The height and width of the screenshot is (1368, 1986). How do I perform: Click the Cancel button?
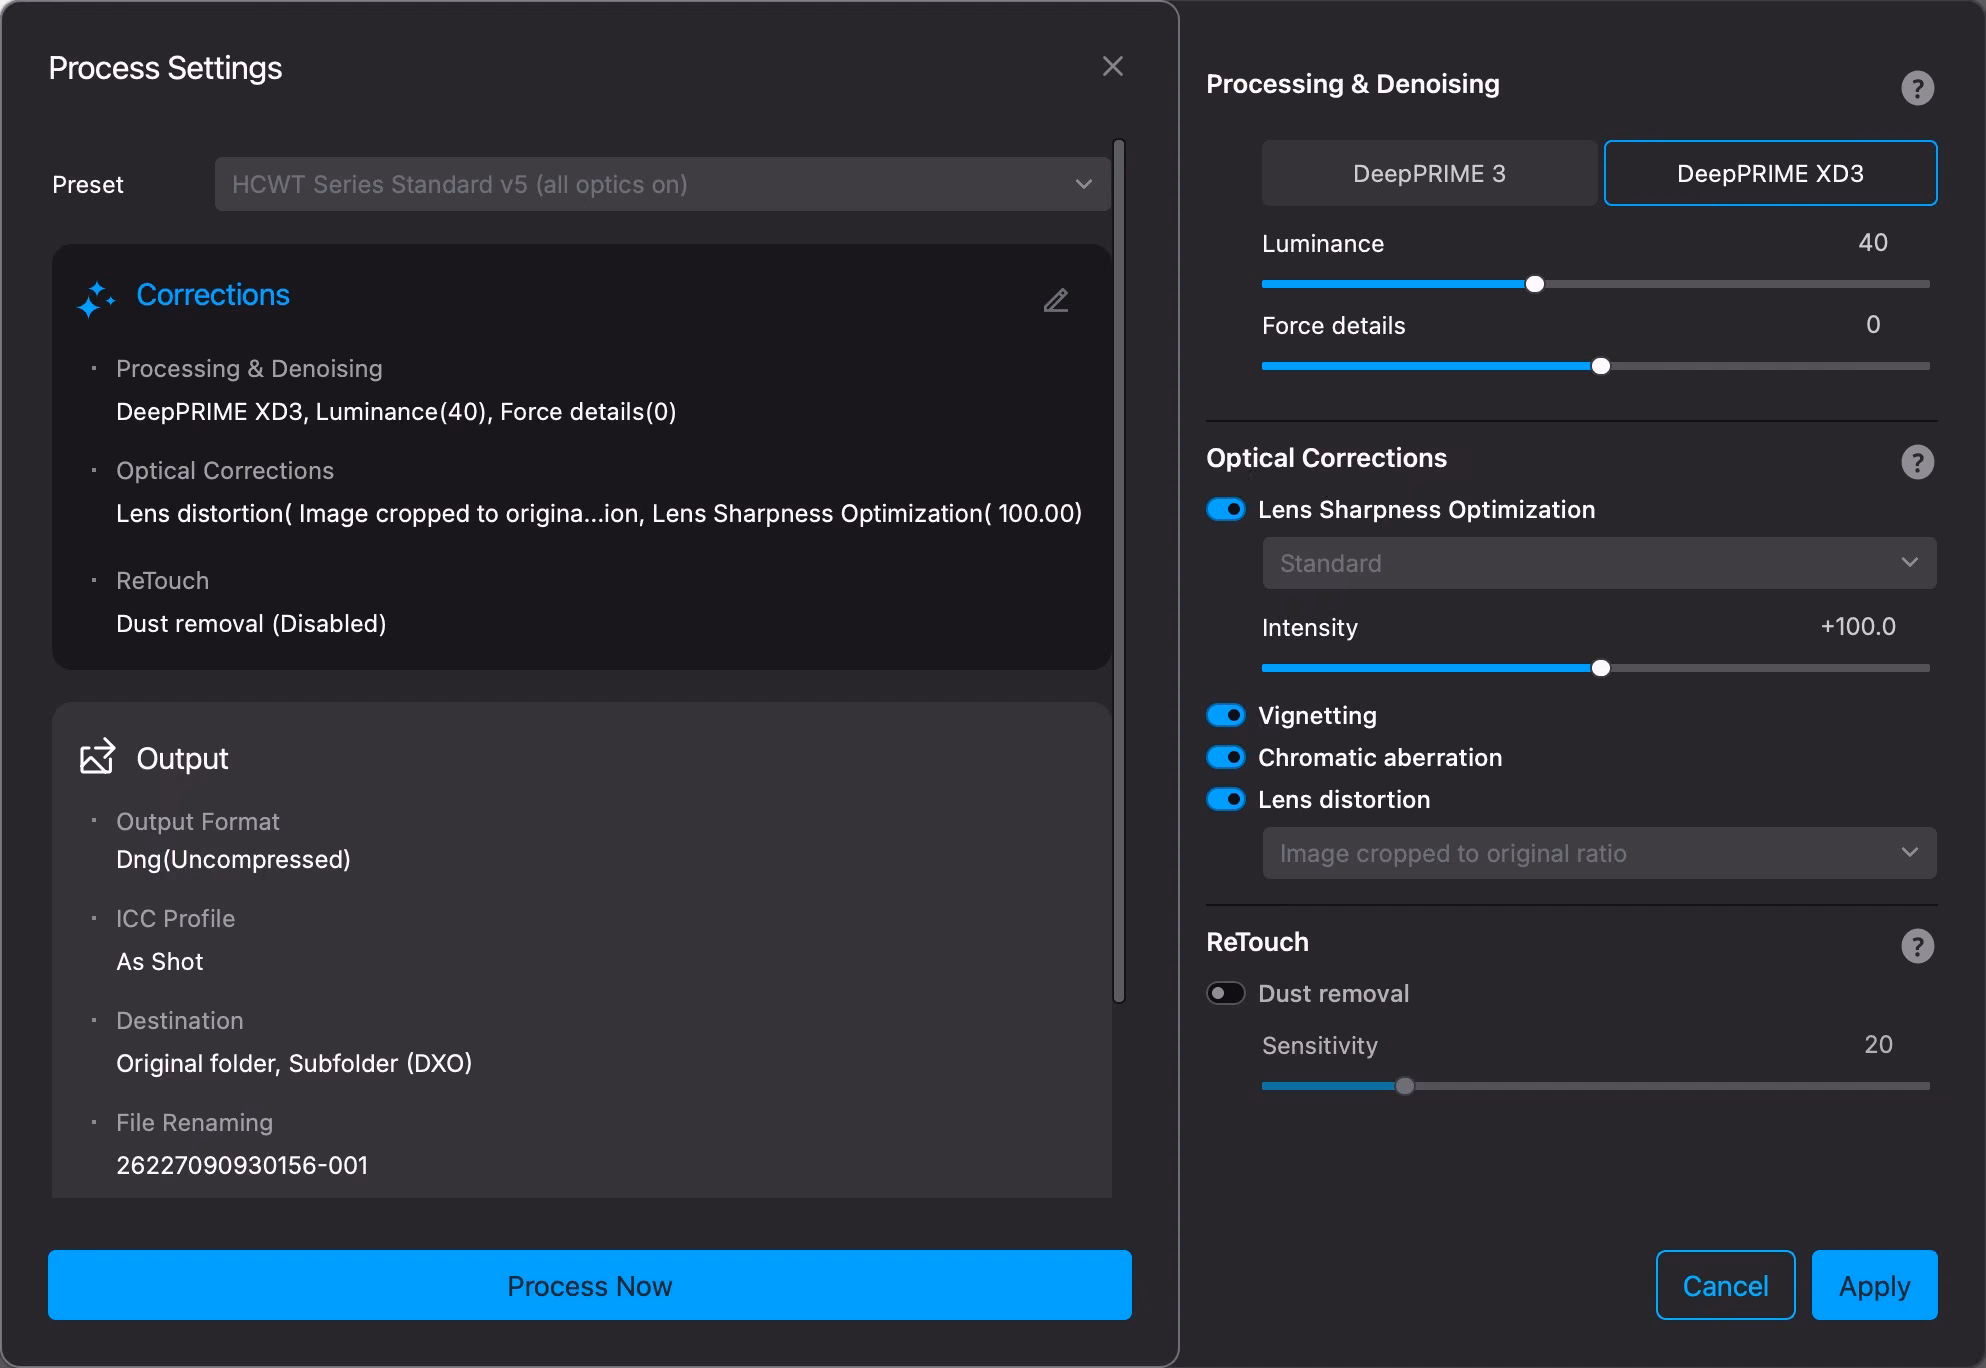point(1725,1285)
